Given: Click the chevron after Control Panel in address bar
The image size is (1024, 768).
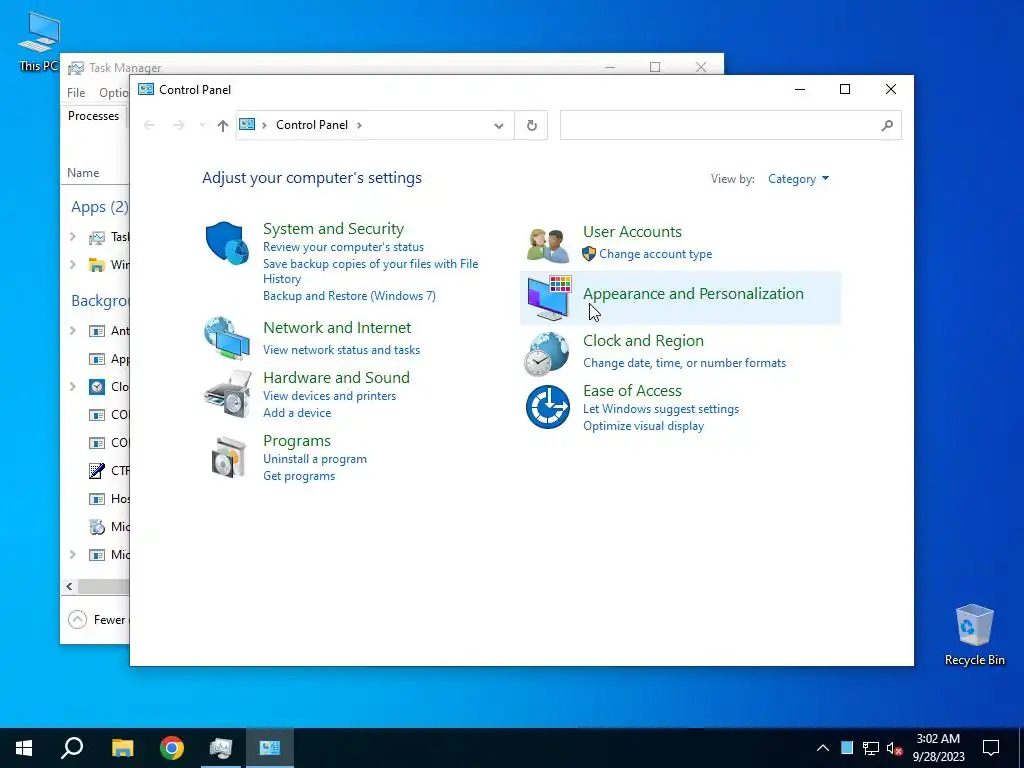Looking at the screenshot, I should coord(359,125).
